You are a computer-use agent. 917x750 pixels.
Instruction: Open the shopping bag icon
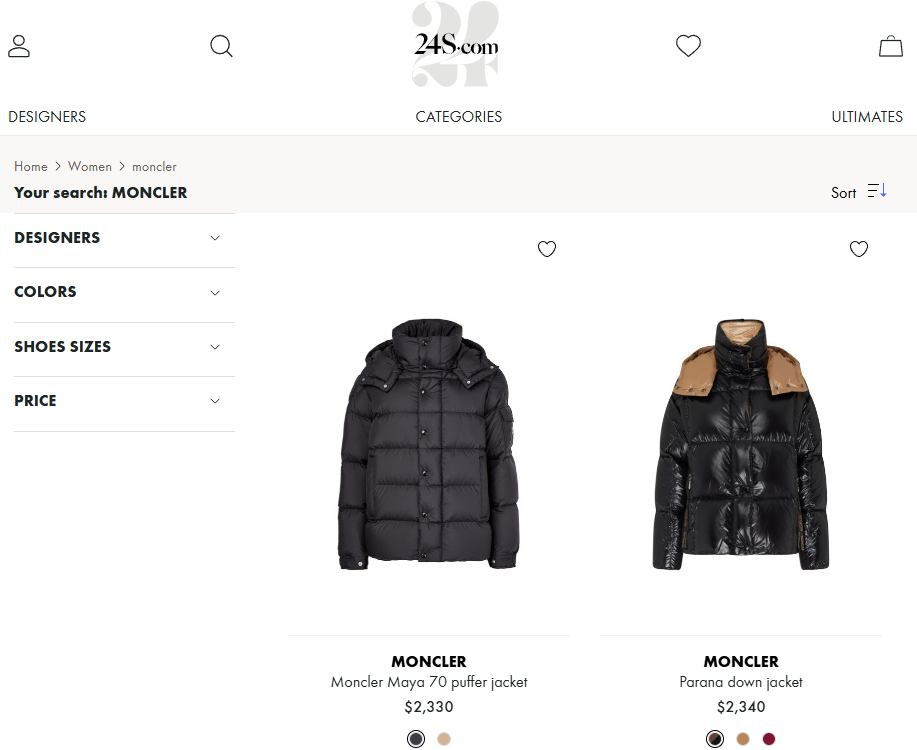[x=891, y=46]
